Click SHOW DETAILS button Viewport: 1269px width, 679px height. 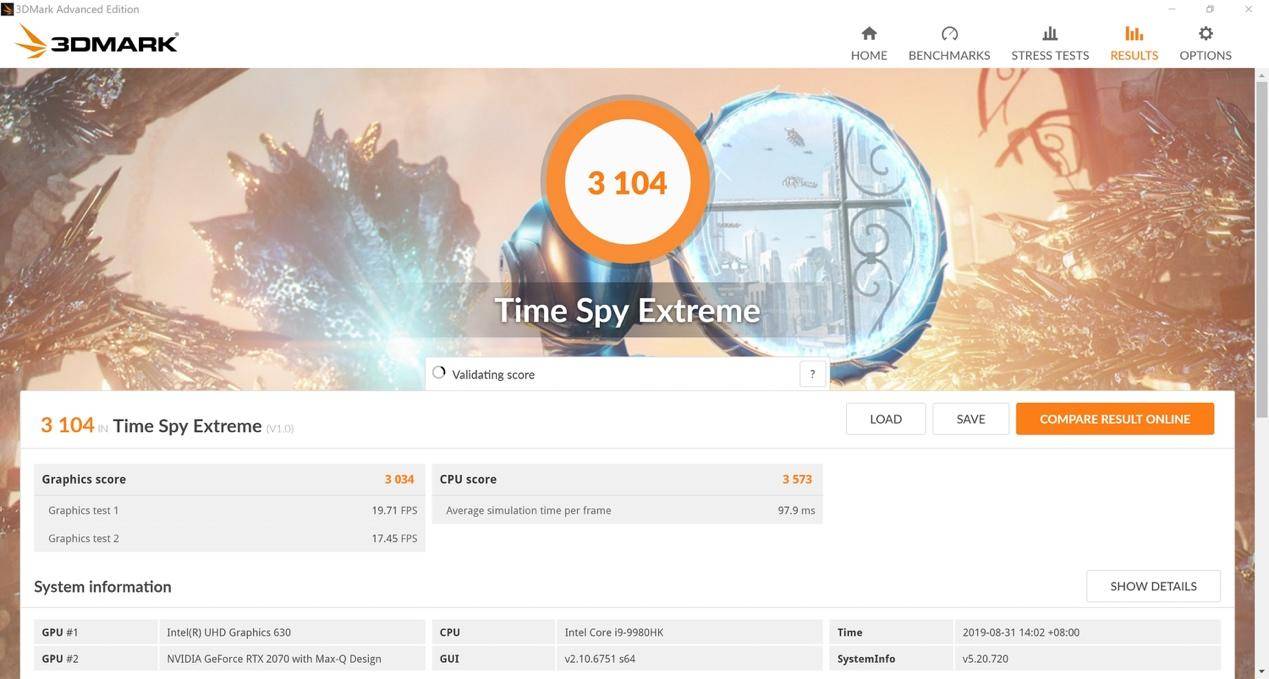1153,586
